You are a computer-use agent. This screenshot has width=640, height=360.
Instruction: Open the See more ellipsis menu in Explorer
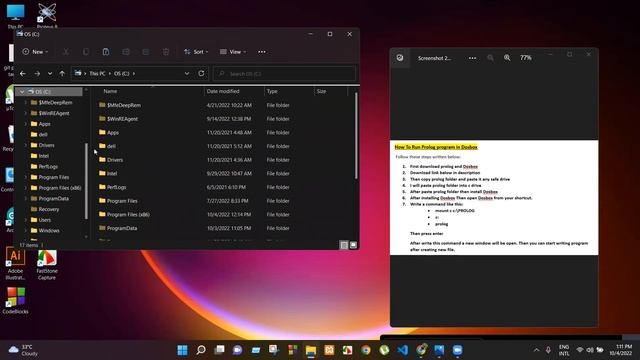pos(262,52)
